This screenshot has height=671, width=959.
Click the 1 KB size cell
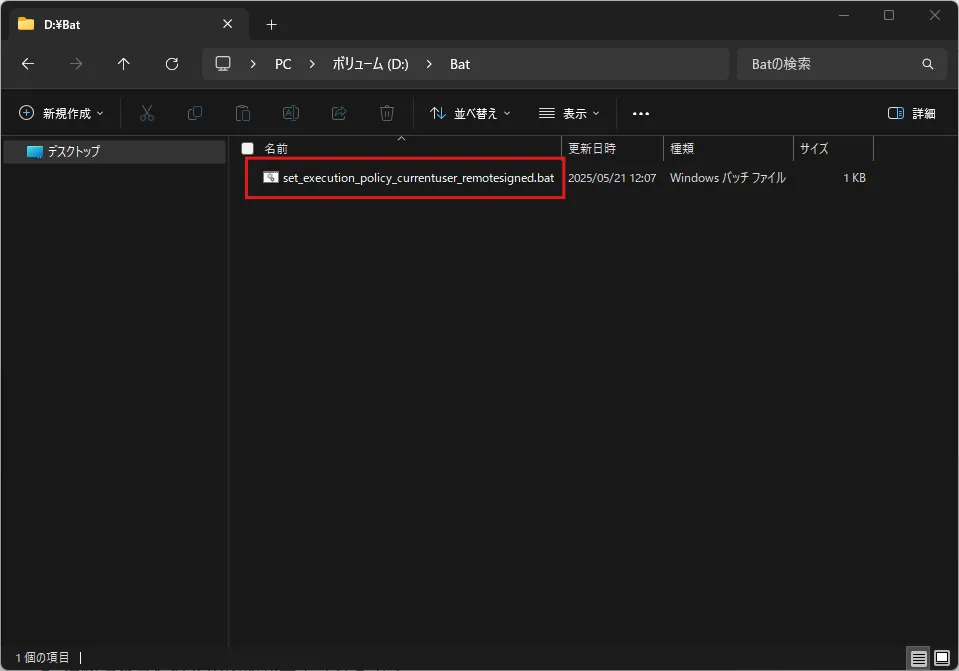854,178
